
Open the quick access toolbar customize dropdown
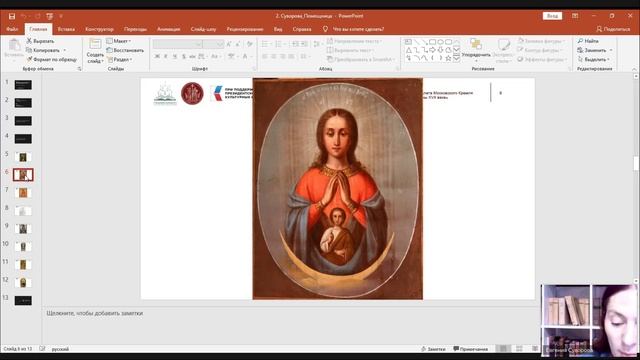point(61,16)
